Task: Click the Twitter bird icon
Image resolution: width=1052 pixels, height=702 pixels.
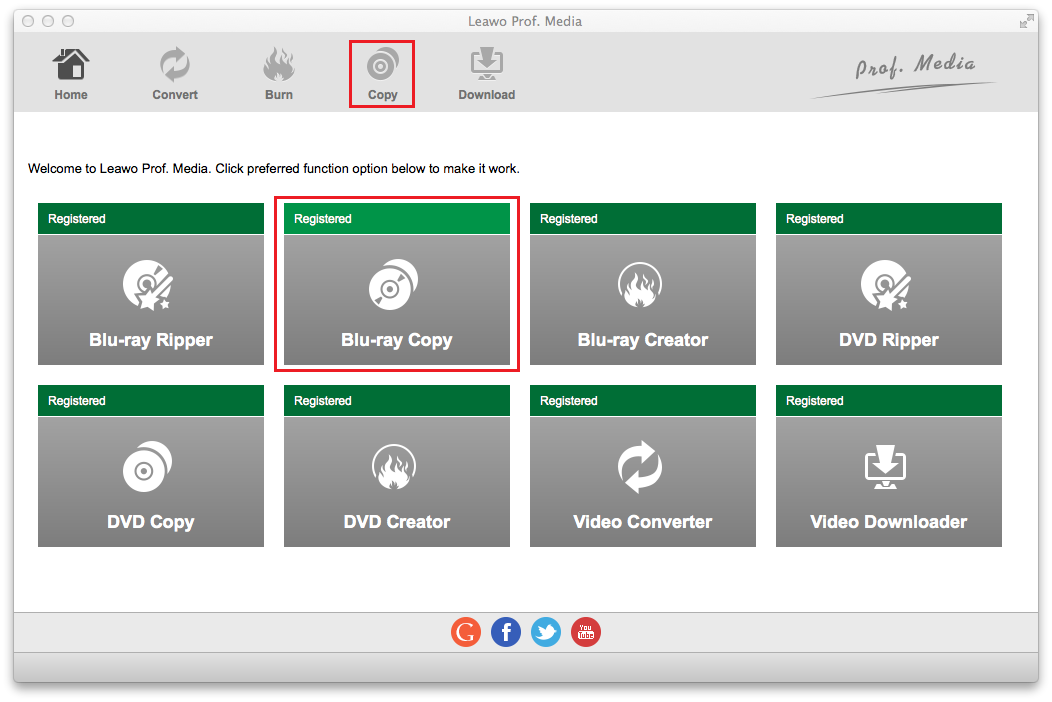Action: [546, 632]
